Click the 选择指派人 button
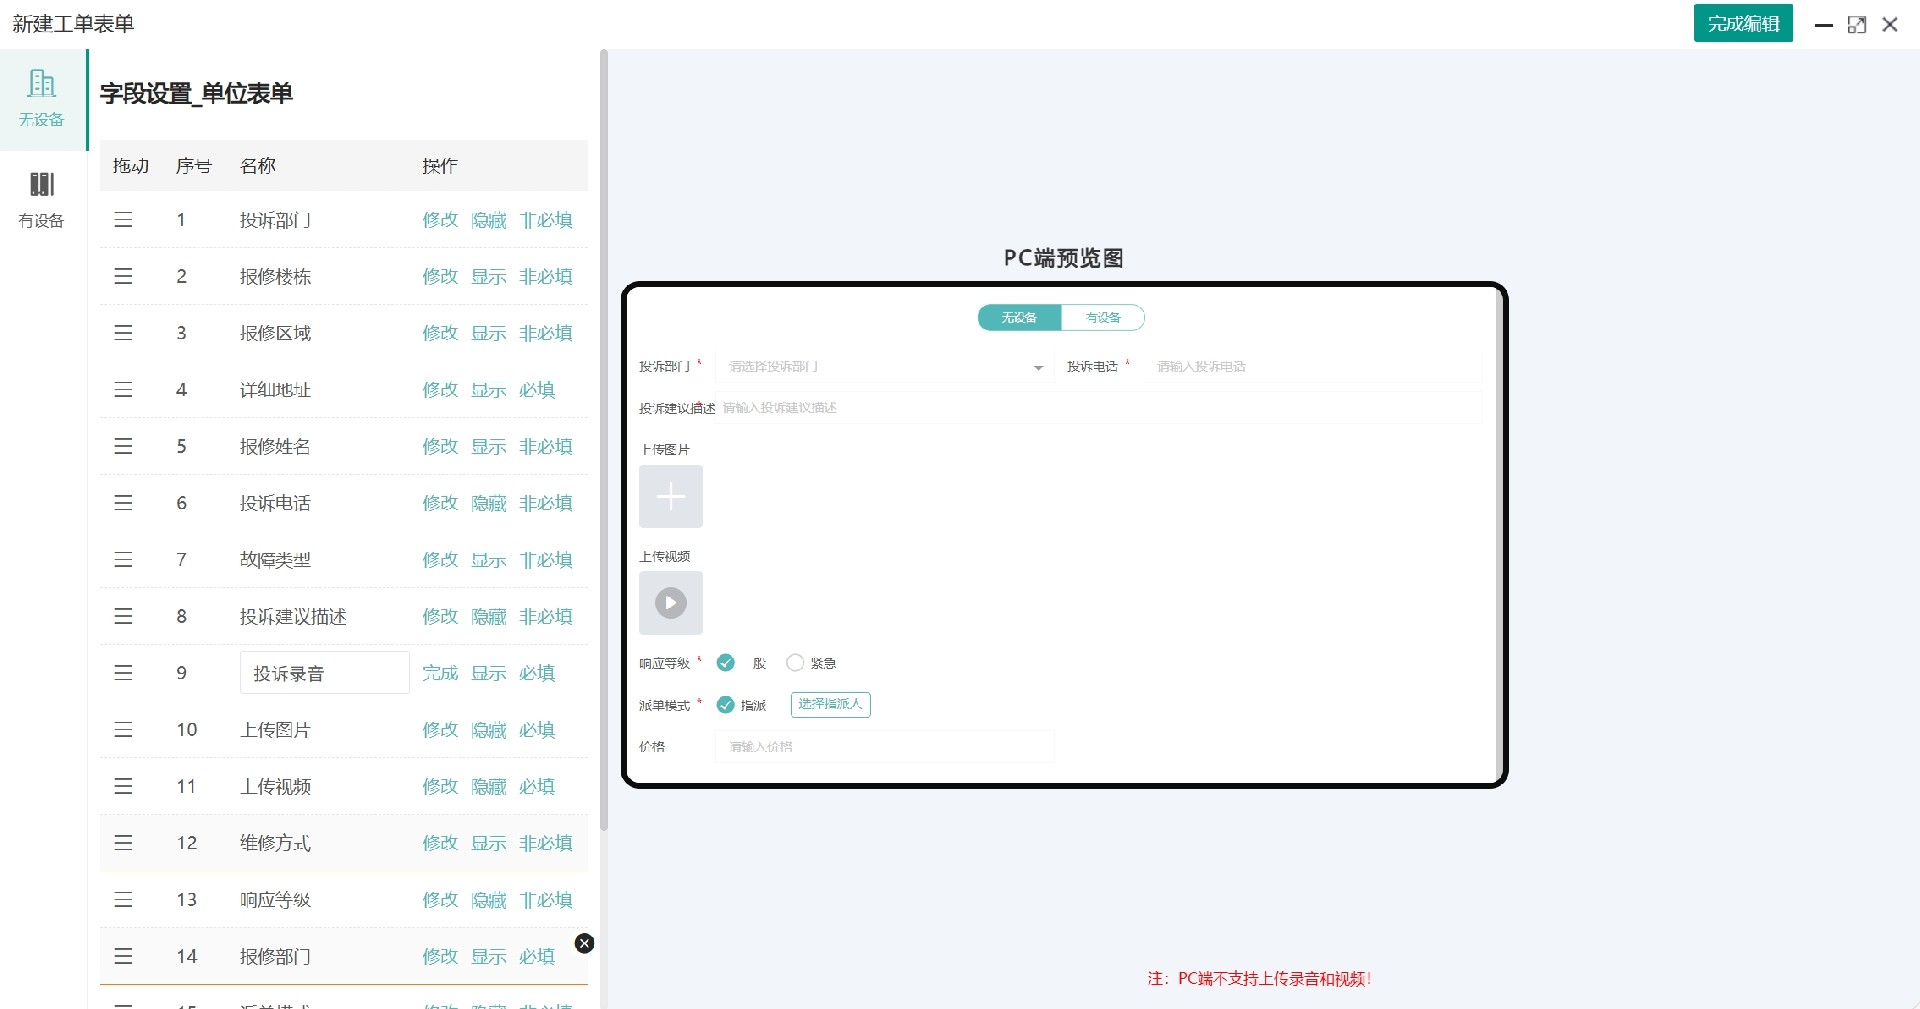 [x=830, y=704]
